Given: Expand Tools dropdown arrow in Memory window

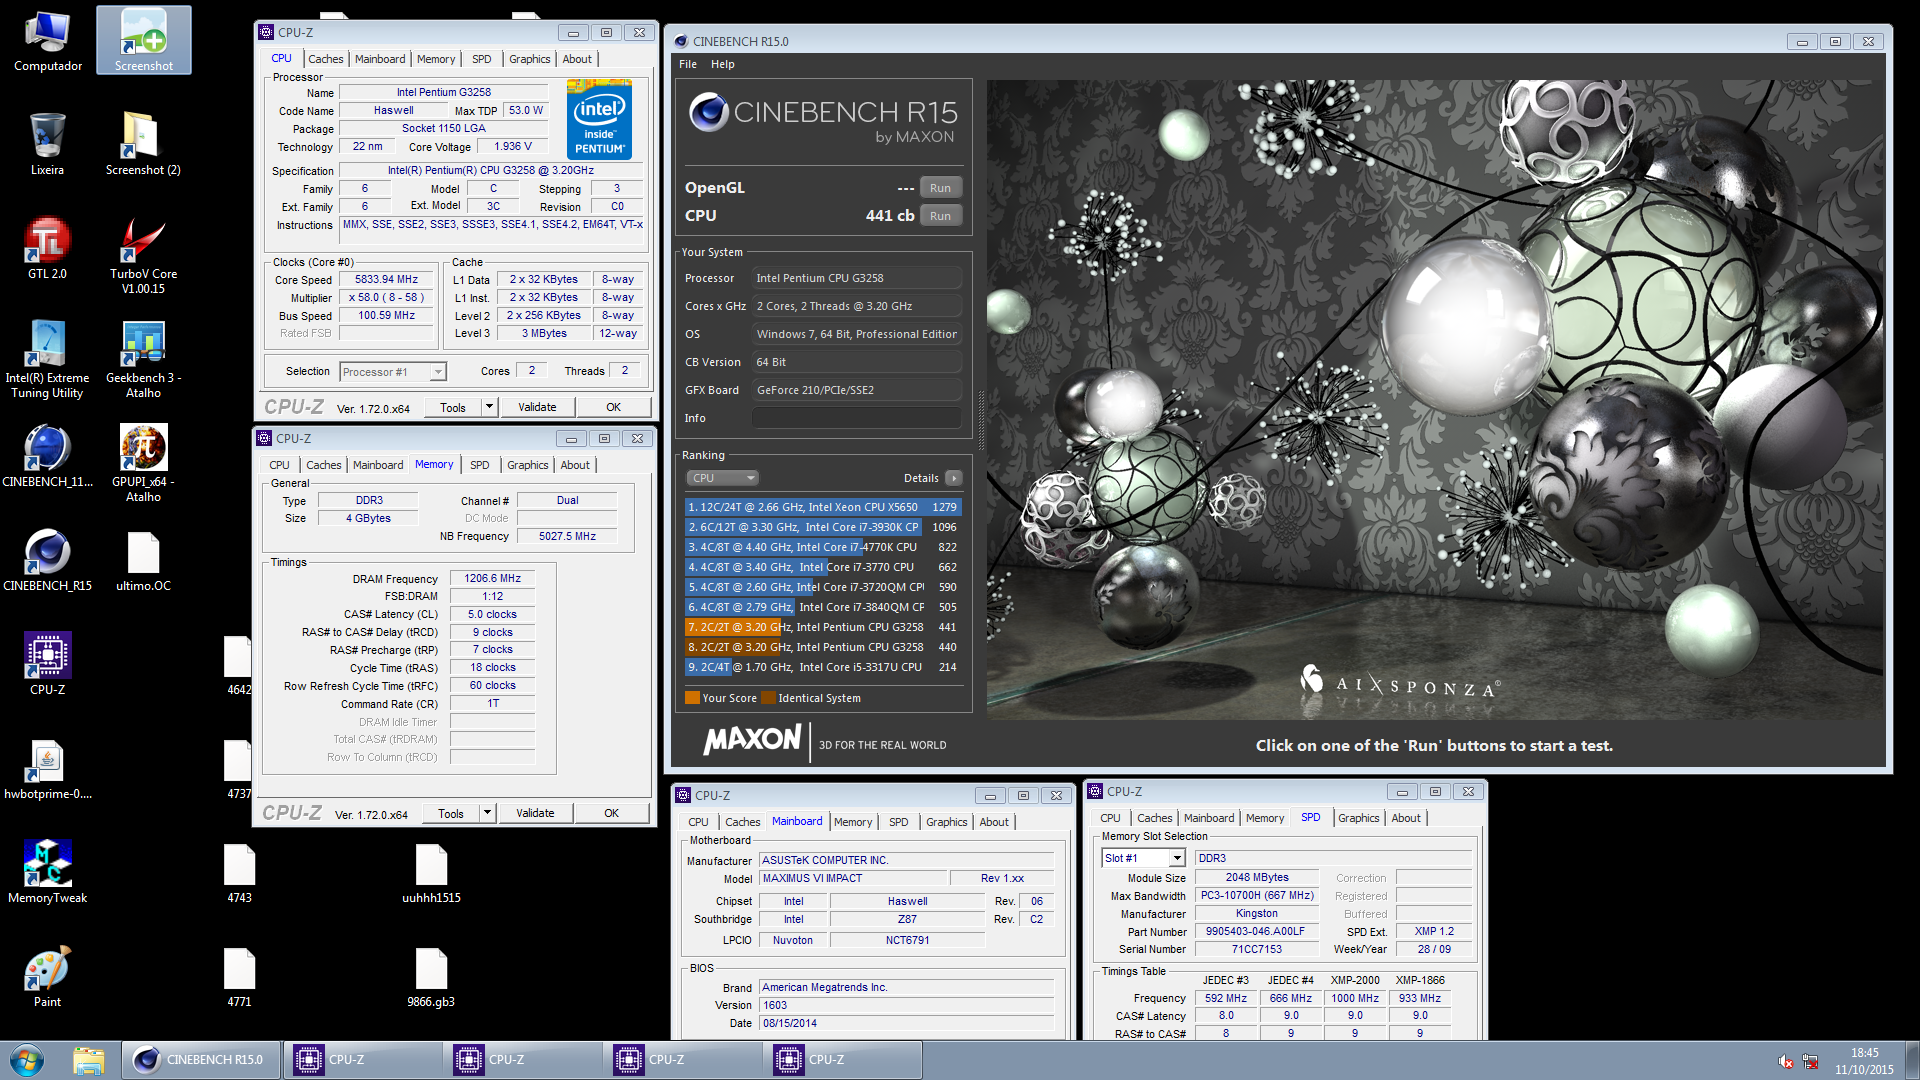Looking at the screenshot, I should (x=487, y=813).
